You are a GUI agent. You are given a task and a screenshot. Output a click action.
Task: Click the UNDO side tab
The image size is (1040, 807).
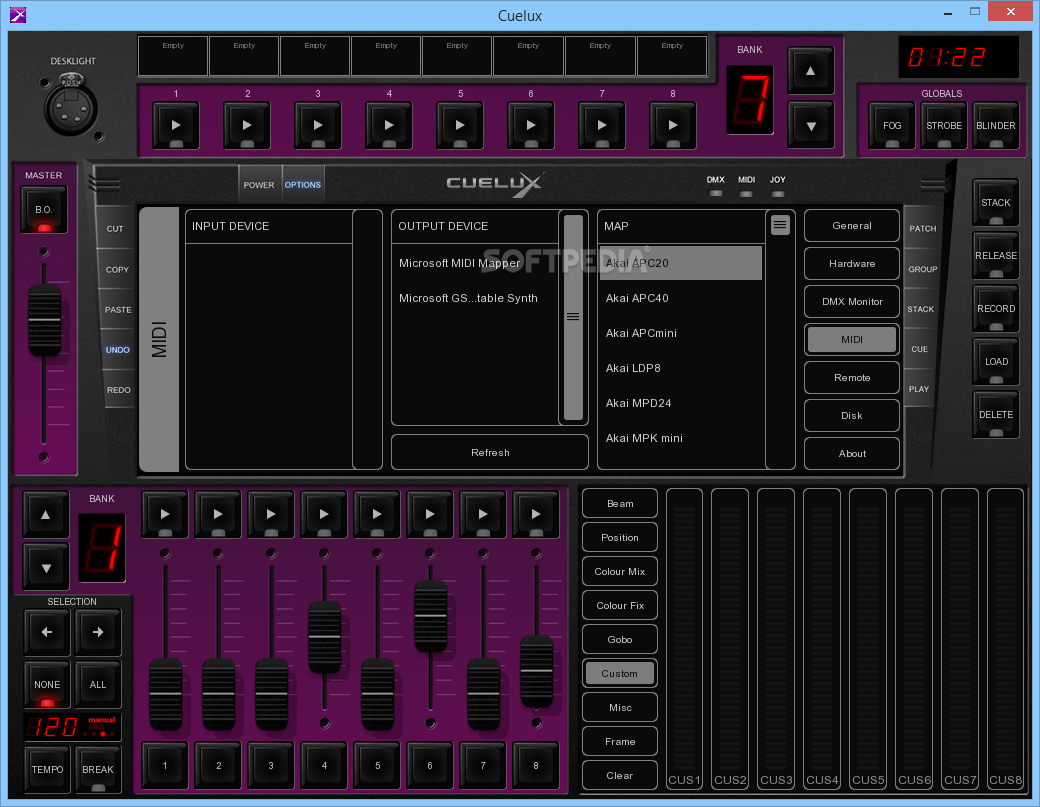tap(117, 349)
